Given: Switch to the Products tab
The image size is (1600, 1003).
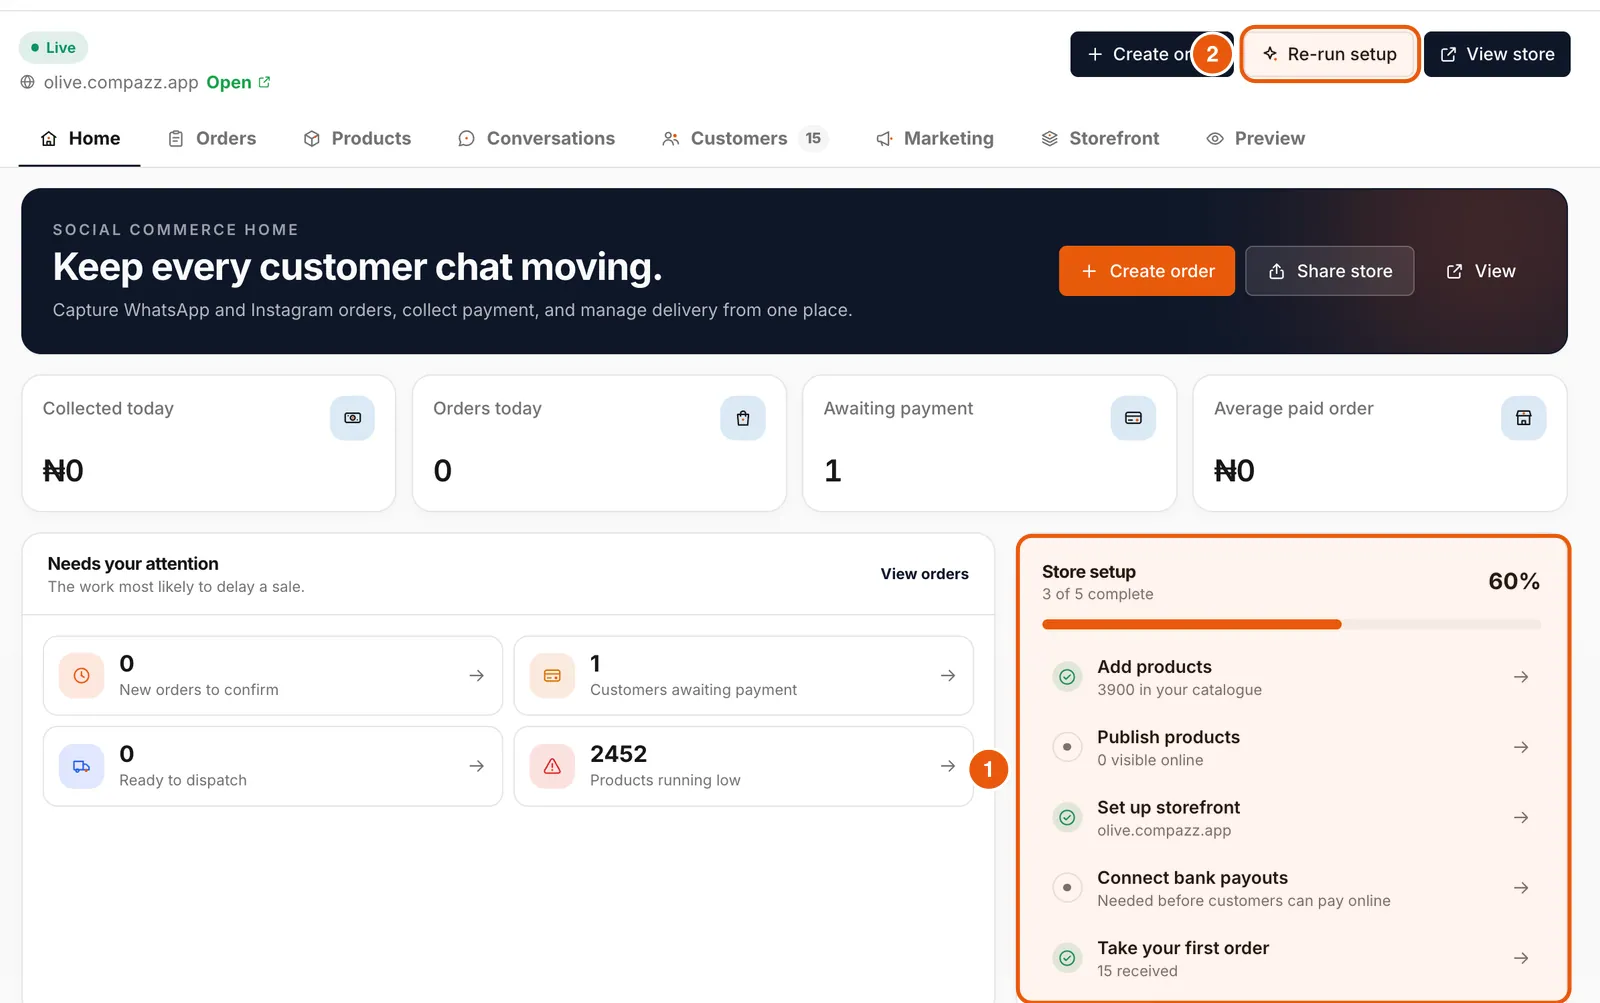Looking at the screenshot, I should point(357,138).
